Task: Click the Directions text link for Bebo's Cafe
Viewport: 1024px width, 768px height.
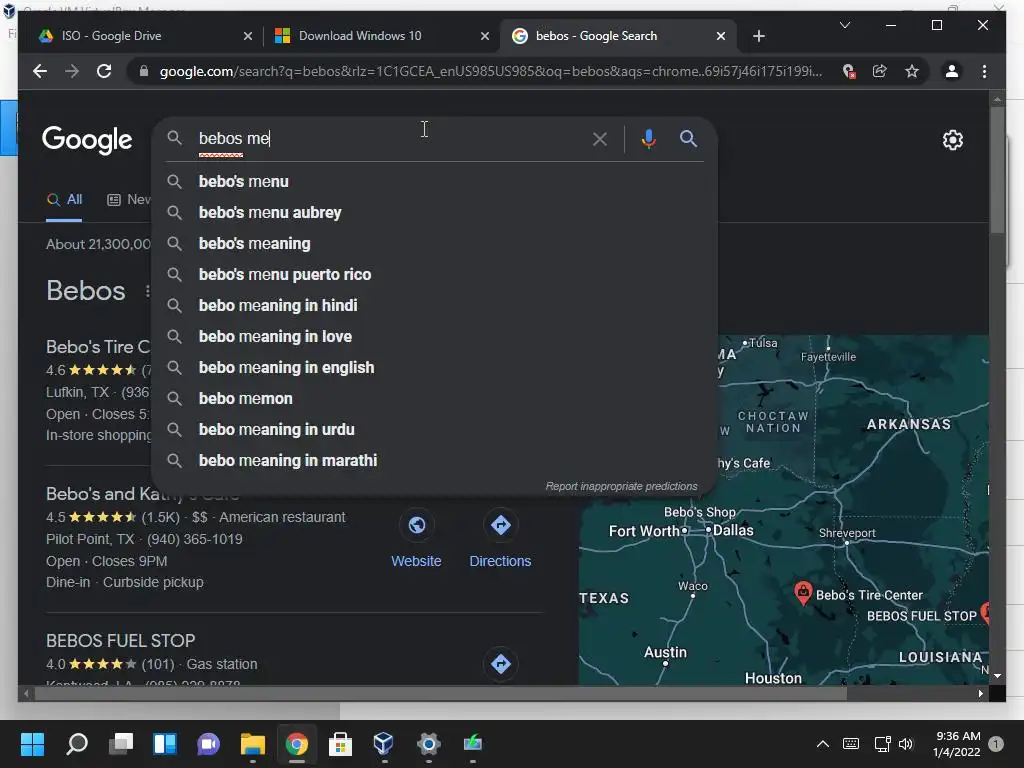Action: click(500, 561)
